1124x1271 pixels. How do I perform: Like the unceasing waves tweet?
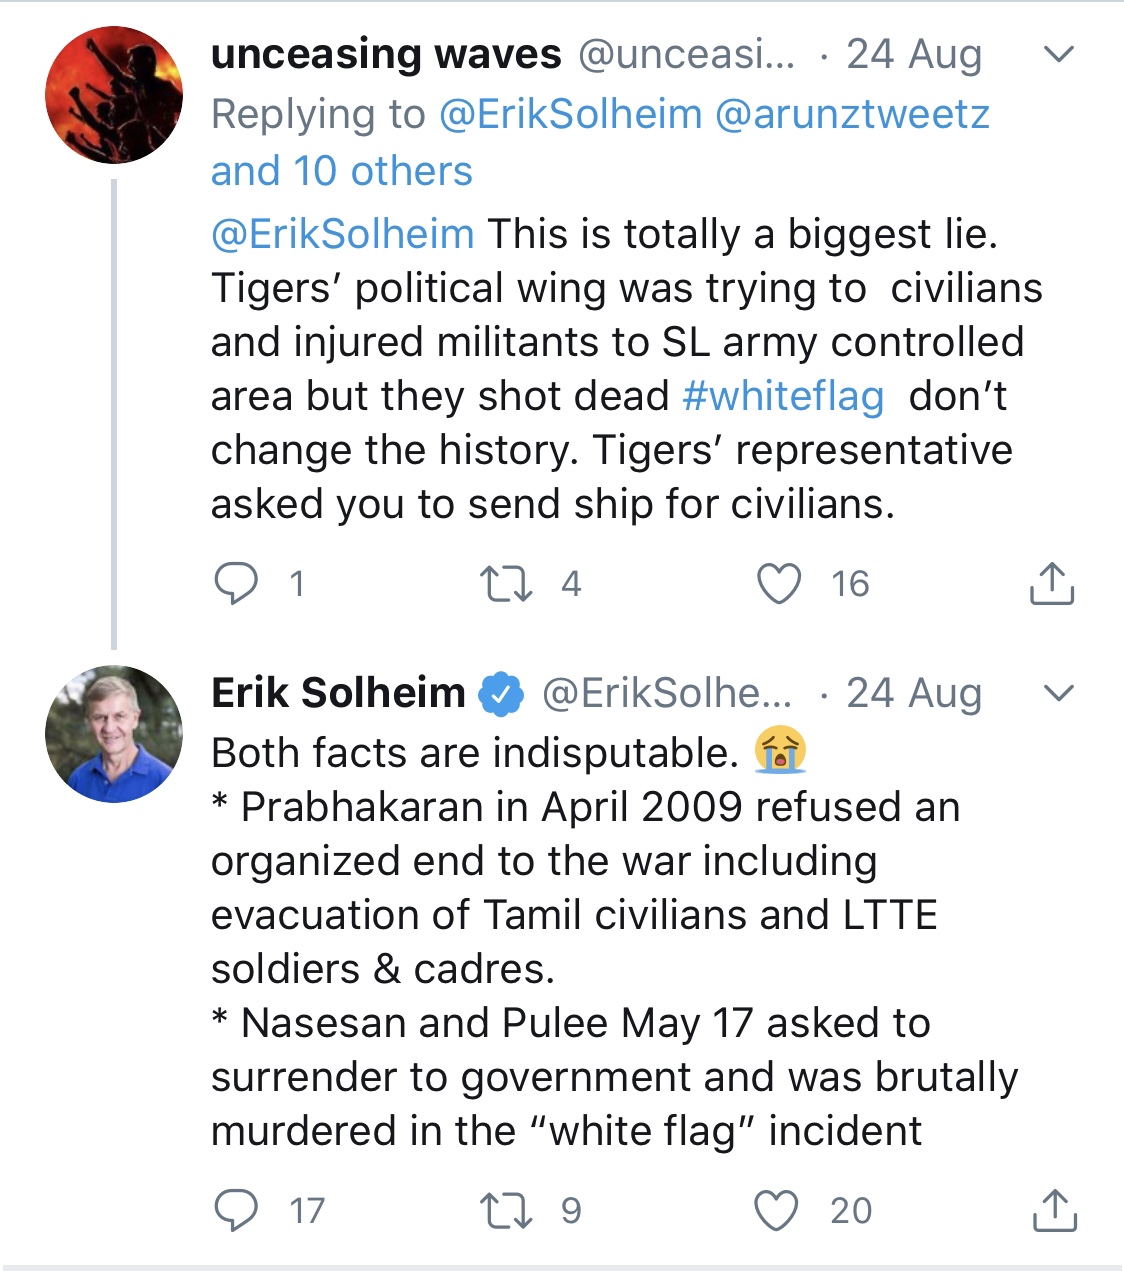[x=779, y=583]
